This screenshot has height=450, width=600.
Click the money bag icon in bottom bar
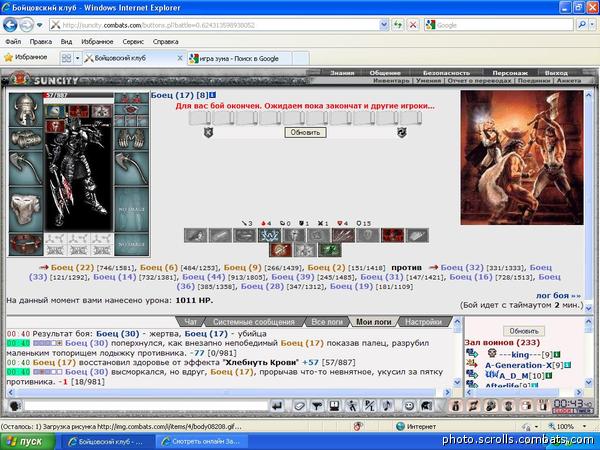(x=455, y=406)
